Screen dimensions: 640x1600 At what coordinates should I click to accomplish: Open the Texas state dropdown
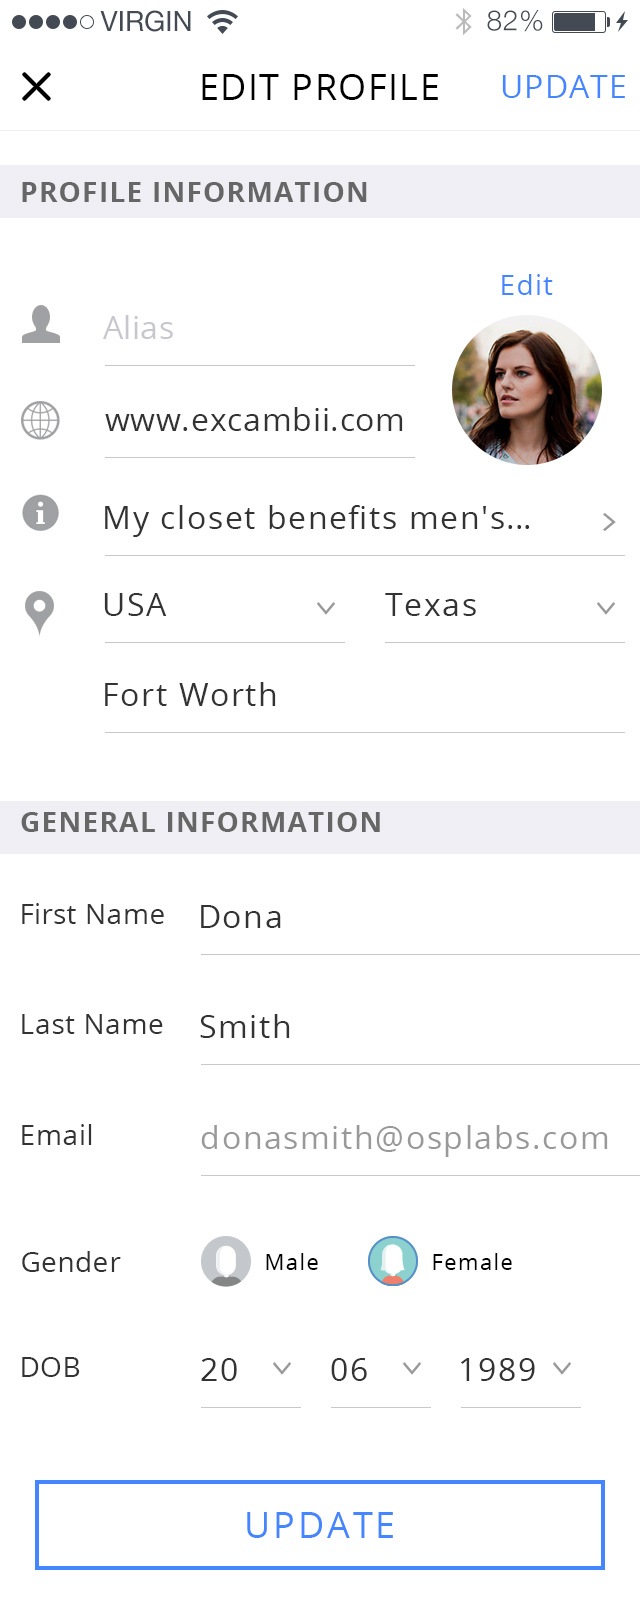click(x=504, y=606)
